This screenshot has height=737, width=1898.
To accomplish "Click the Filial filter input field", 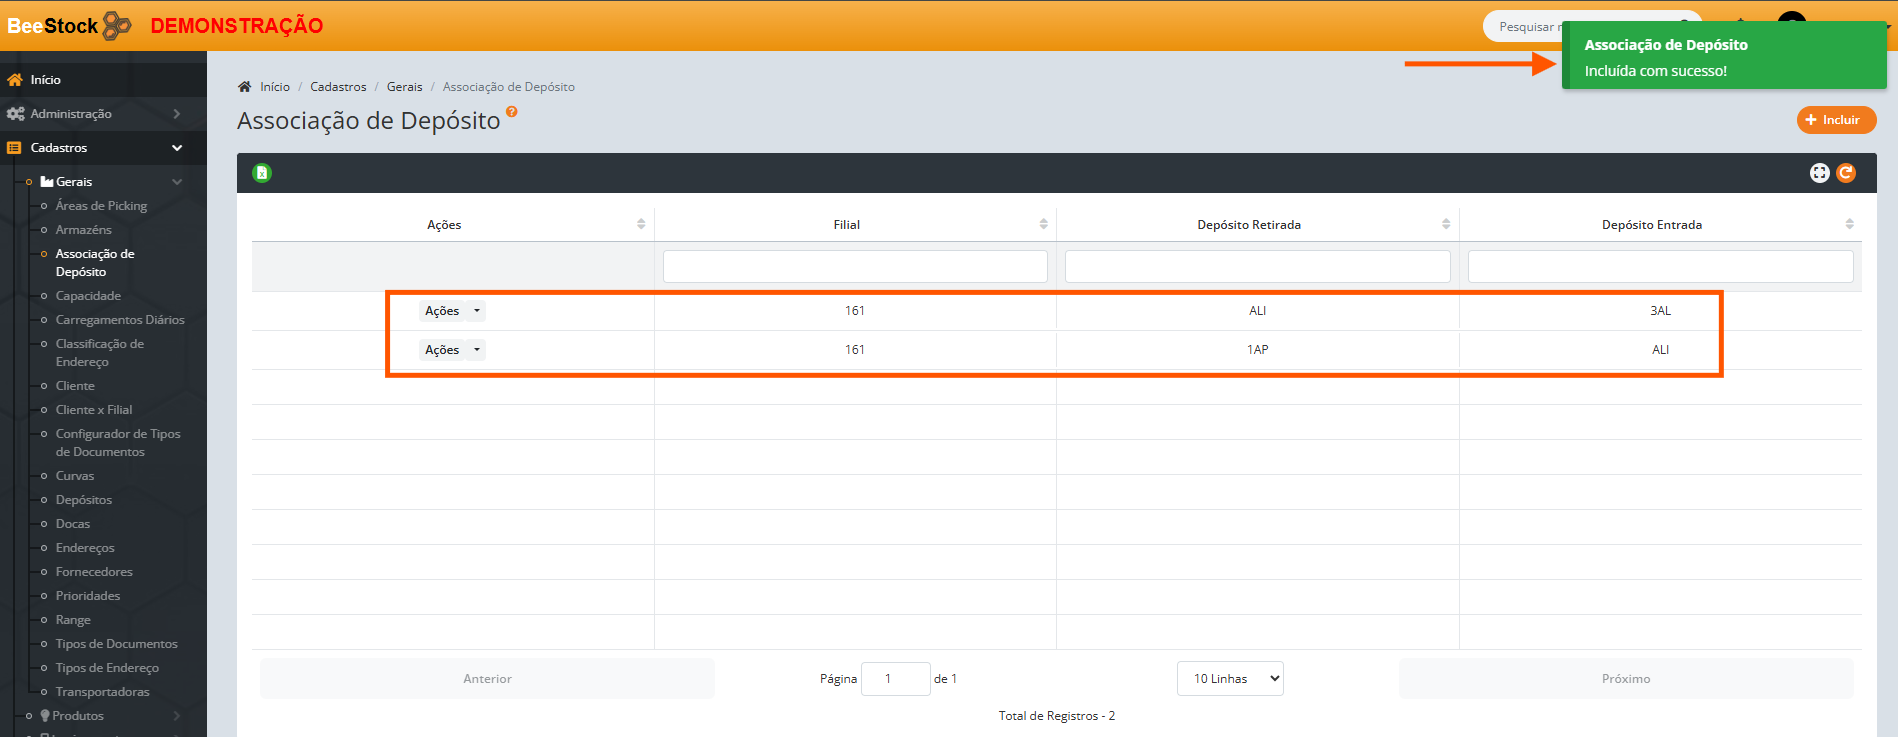I will 855,267.
